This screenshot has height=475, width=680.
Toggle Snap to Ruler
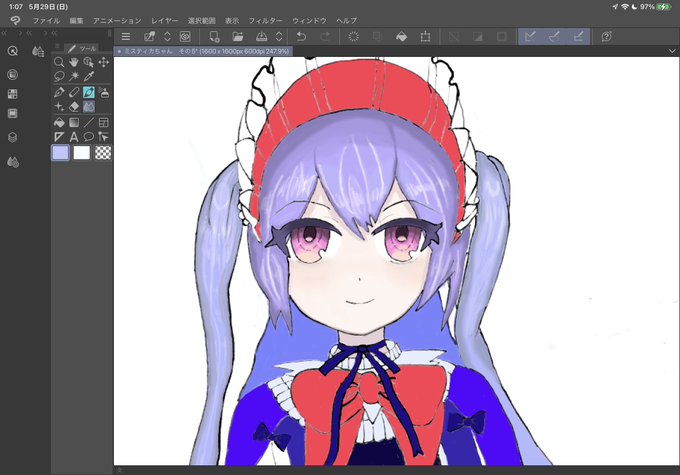[530, 37]
